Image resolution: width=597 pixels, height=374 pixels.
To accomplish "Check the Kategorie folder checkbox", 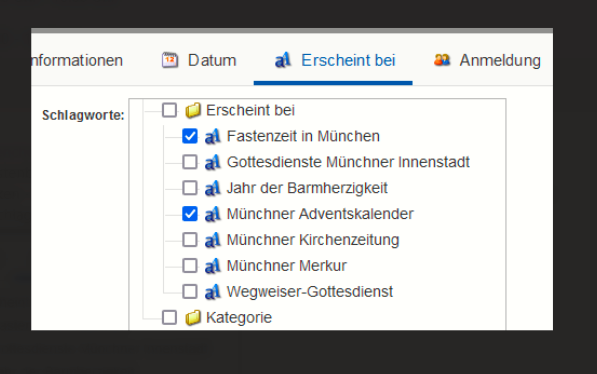I will click(x=169, y=317).
